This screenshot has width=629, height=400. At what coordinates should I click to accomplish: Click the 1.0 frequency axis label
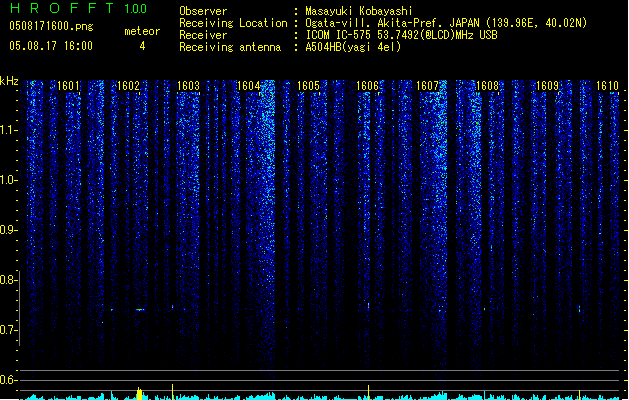[x=7, y=180]
